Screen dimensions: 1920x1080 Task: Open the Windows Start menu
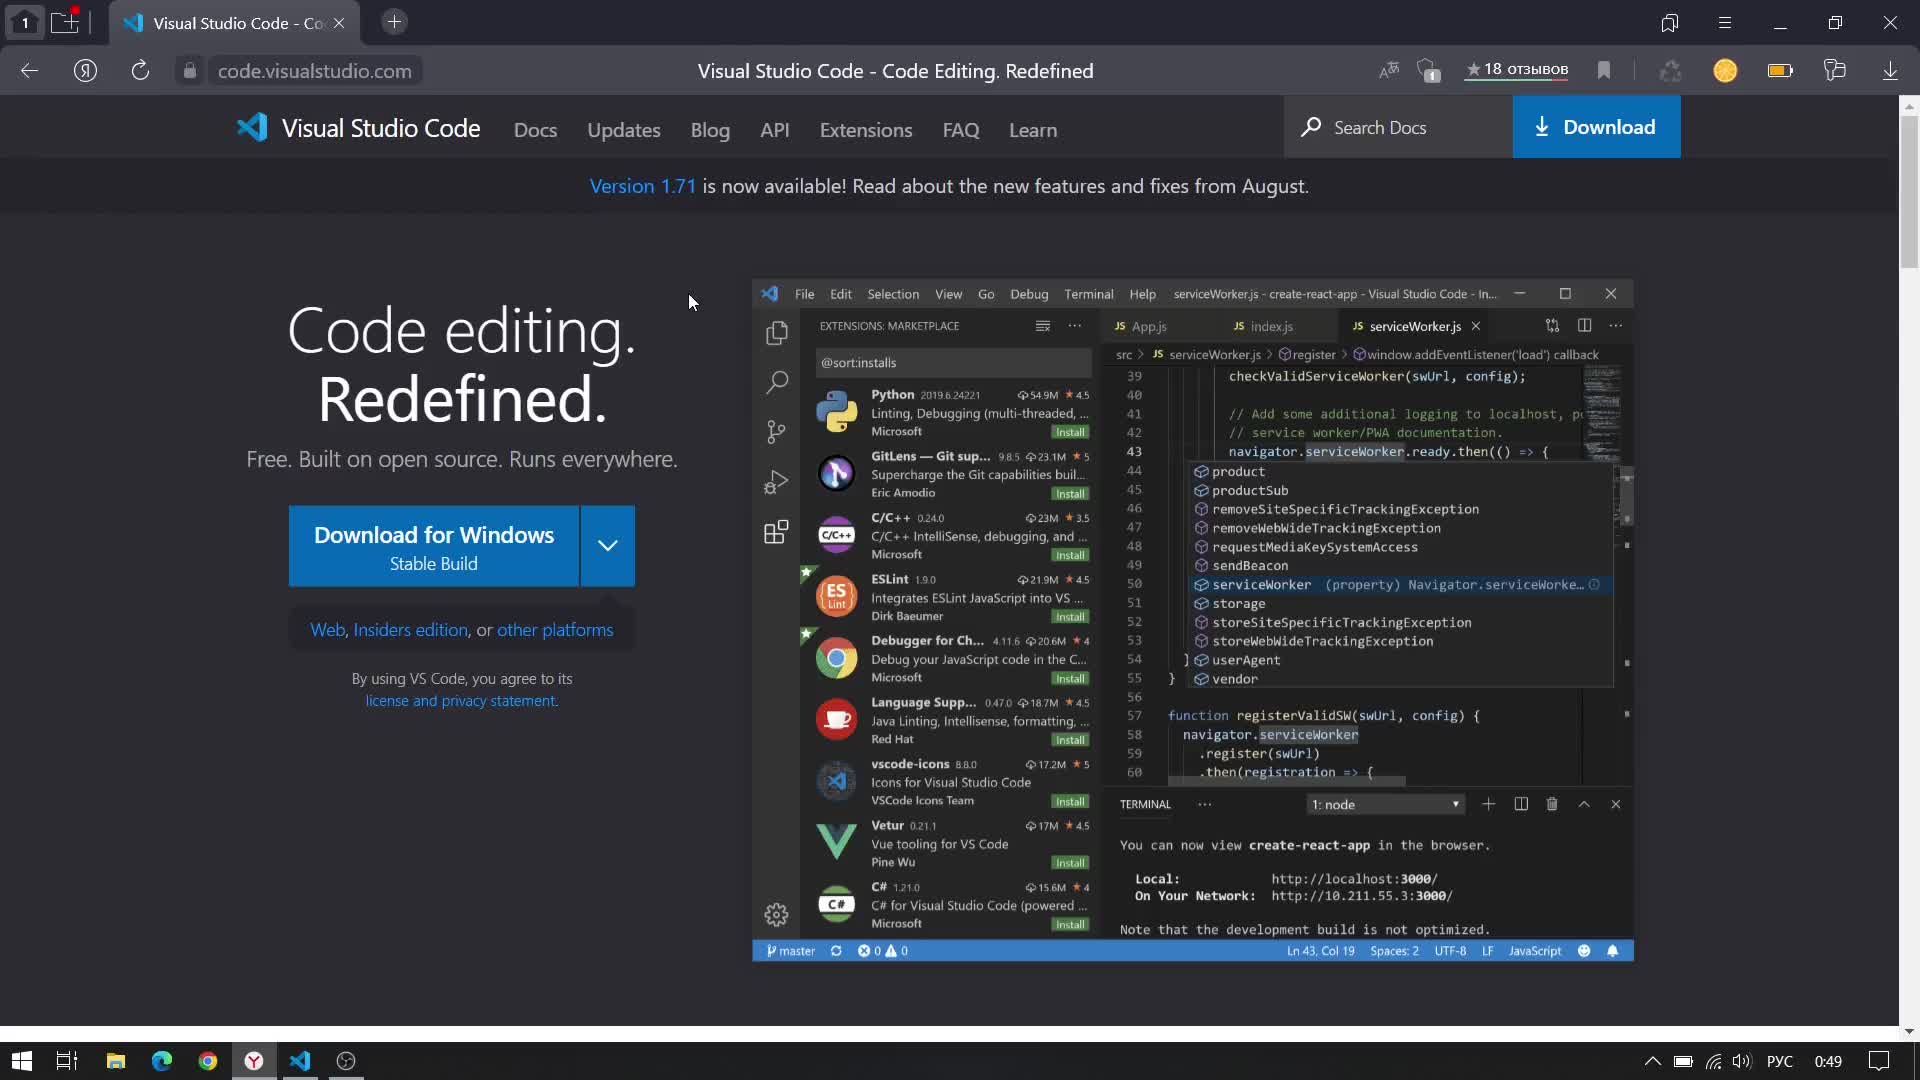coord(22,1061)
